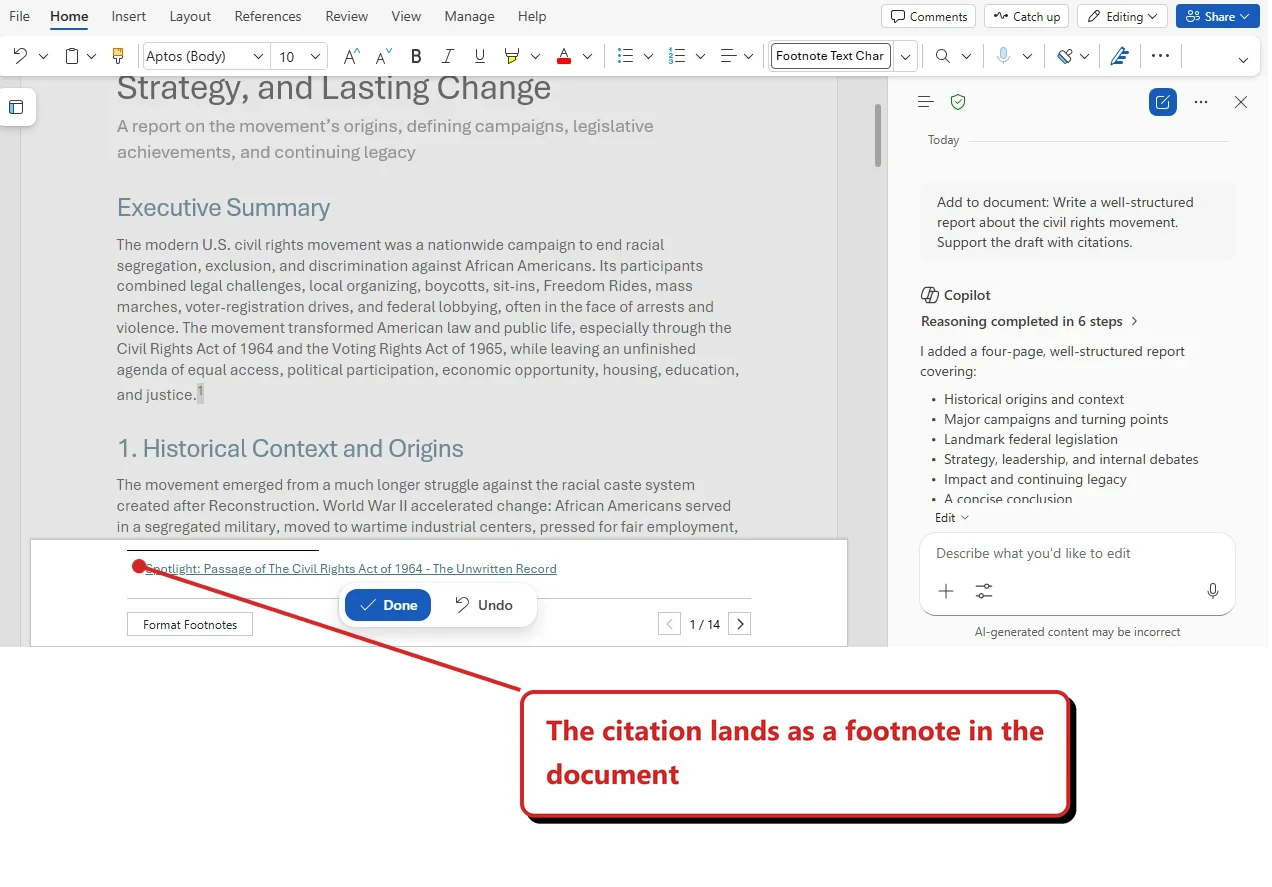The image size is (1272, 887).
Task: Click the Footnote Text Char style box
Action: [x=830, y=56]
